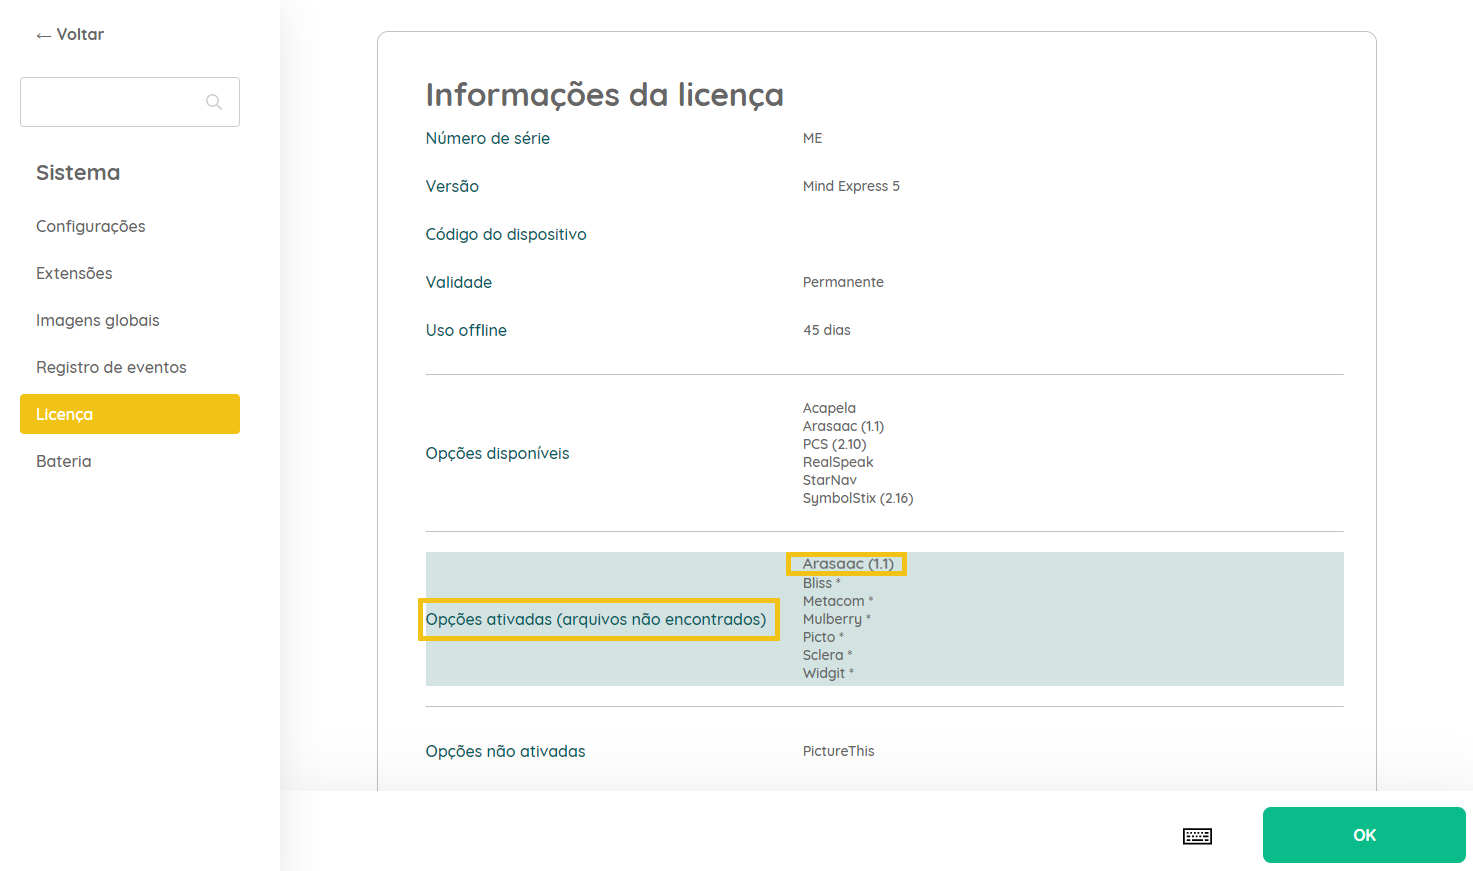This screenshot has height=871, width=1473.
Task: Click Mulberry * entry
Action: pos(837,619)
